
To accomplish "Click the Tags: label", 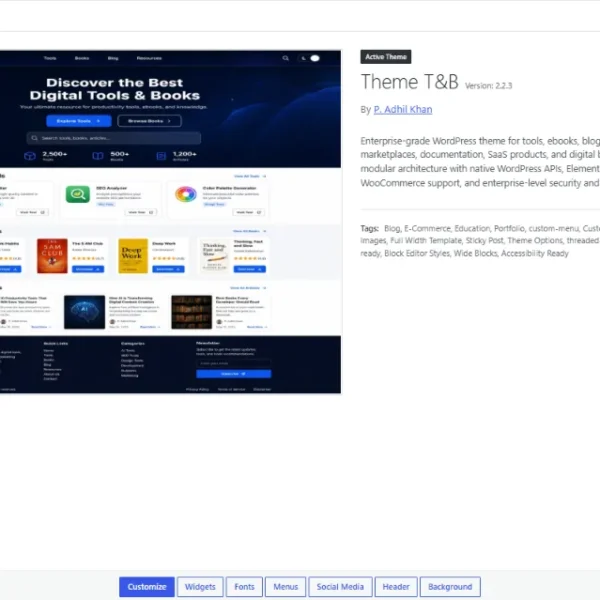I will 370,228.
